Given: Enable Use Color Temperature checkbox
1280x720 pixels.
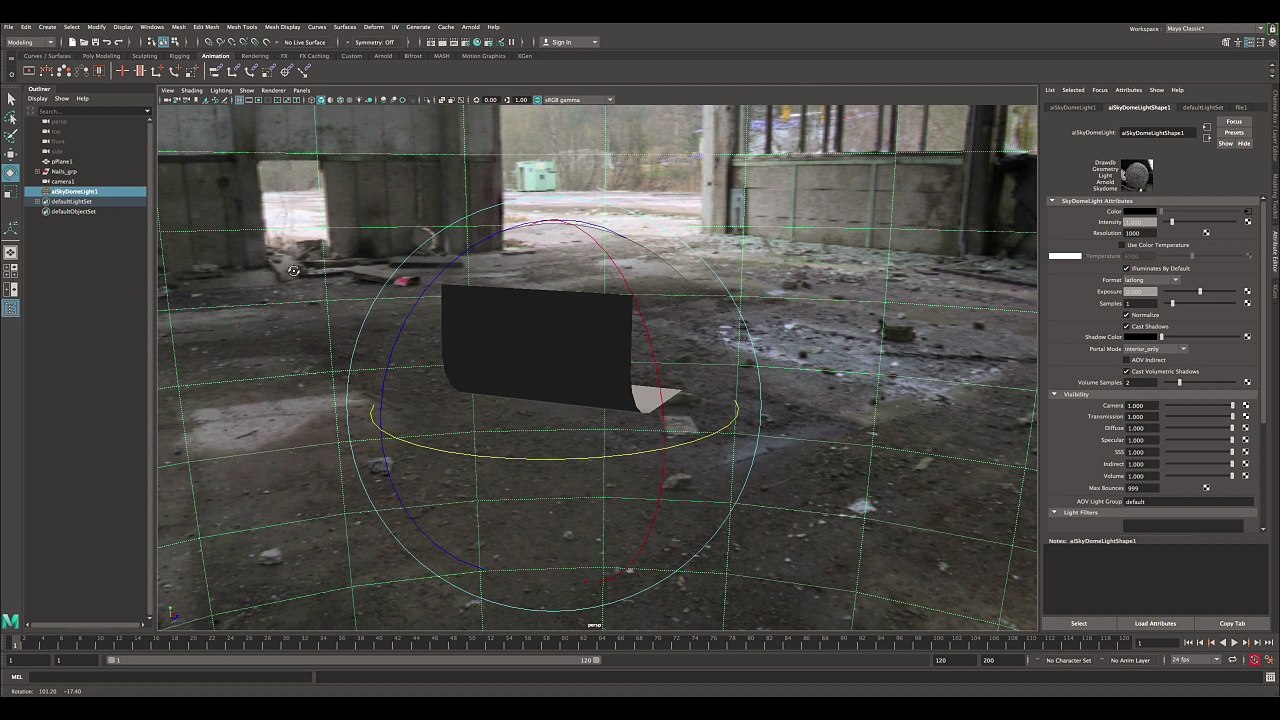Looking at the screenshot, I should click(x=1122, y=245).
